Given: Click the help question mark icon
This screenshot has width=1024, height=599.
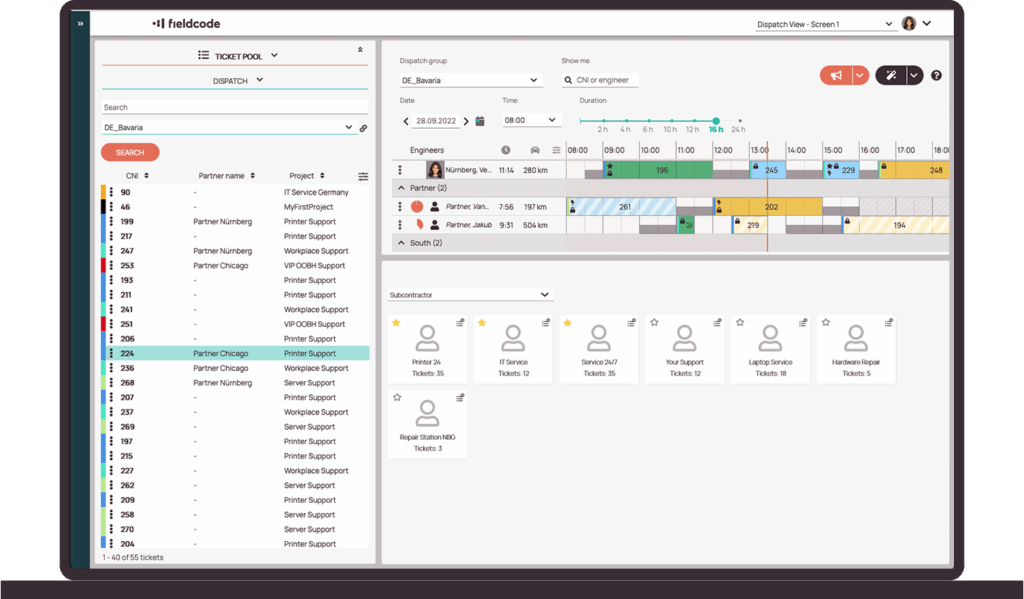Looking at the screenshot, I should click(936, 76).
